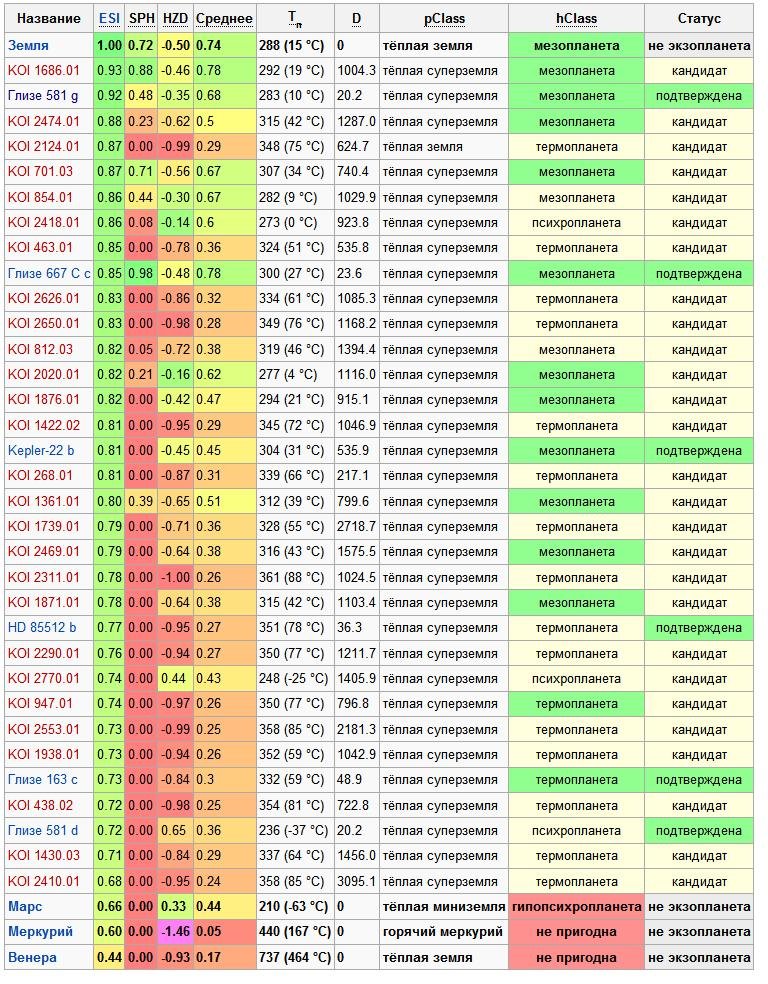Click the Название column header
Screen dimensions: 768x984
tap(49, 19)
